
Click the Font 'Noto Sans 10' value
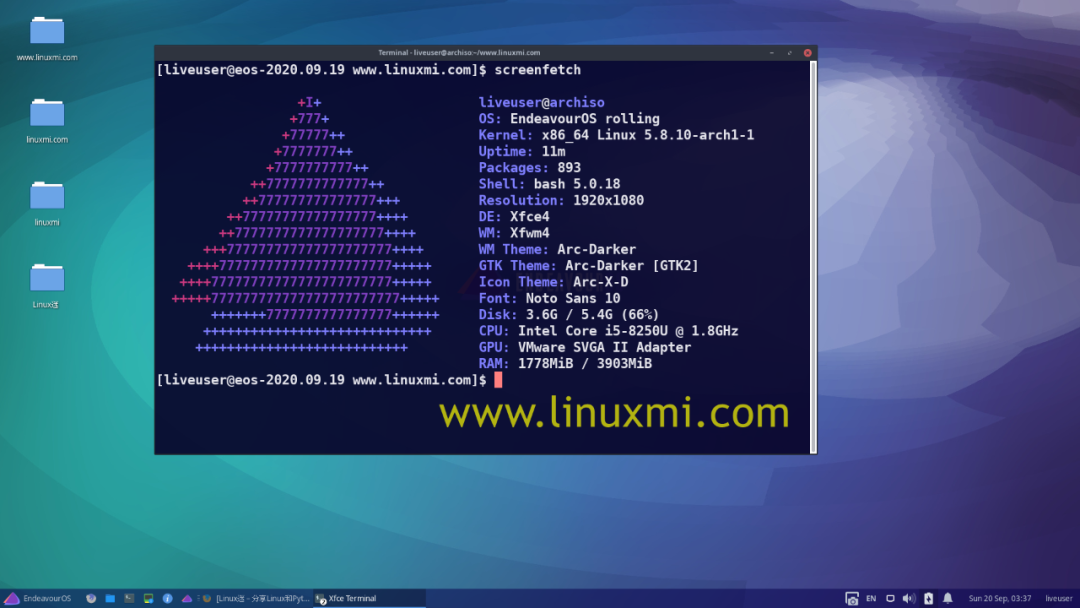point(573,298)
